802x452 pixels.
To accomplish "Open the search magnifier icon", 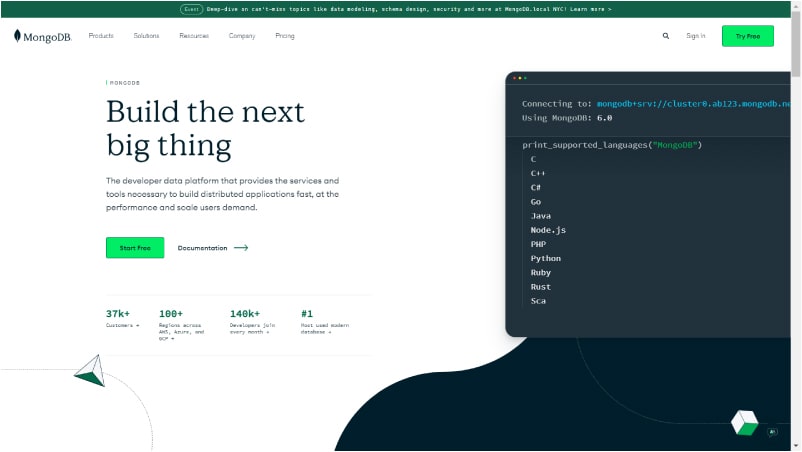I will click(665, 36).
